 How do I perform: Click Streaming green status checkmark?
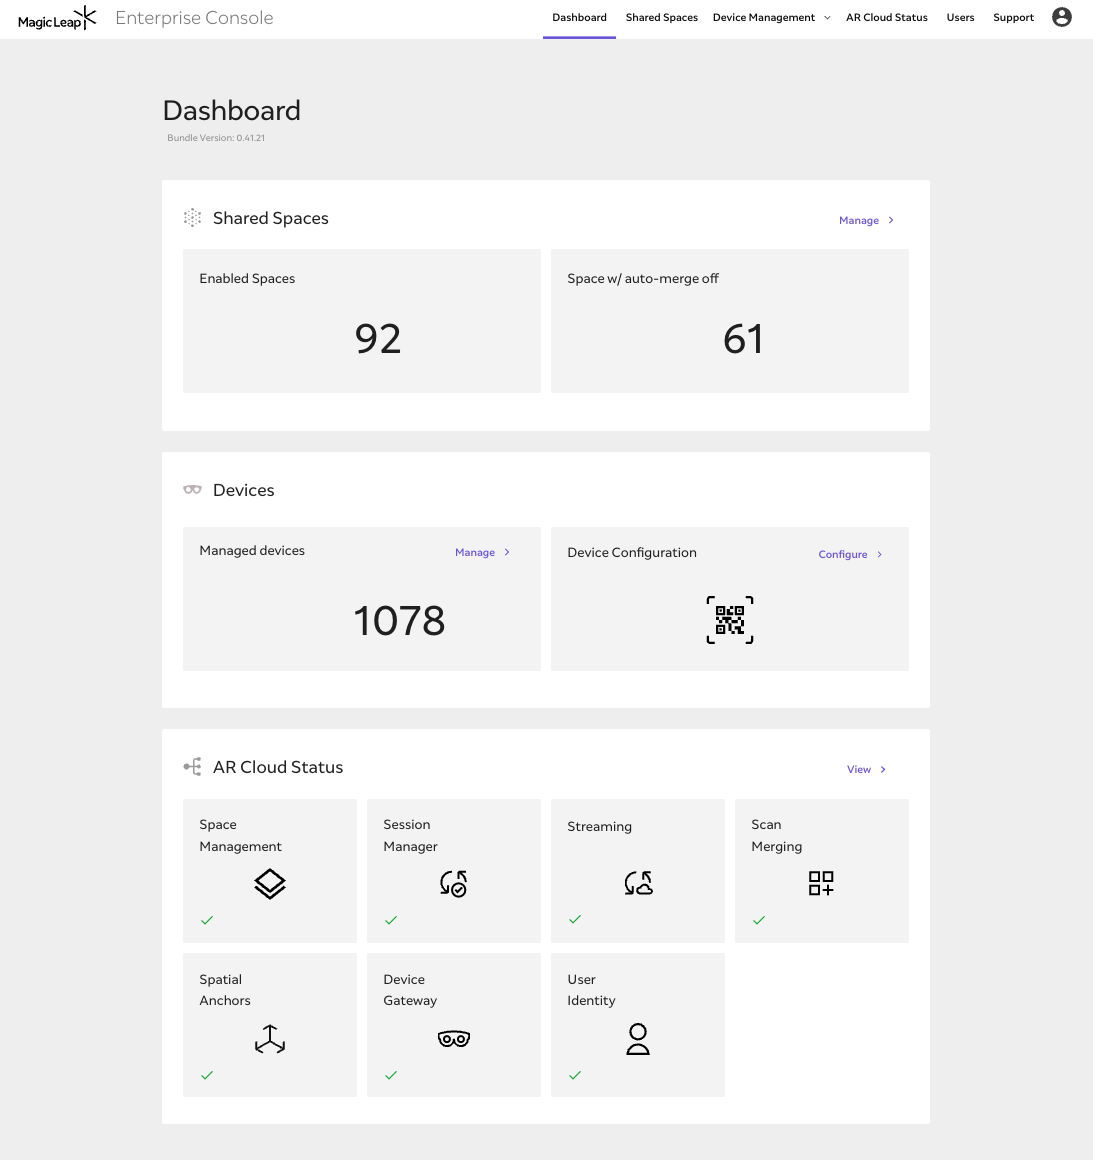click(x=575, y=919)
